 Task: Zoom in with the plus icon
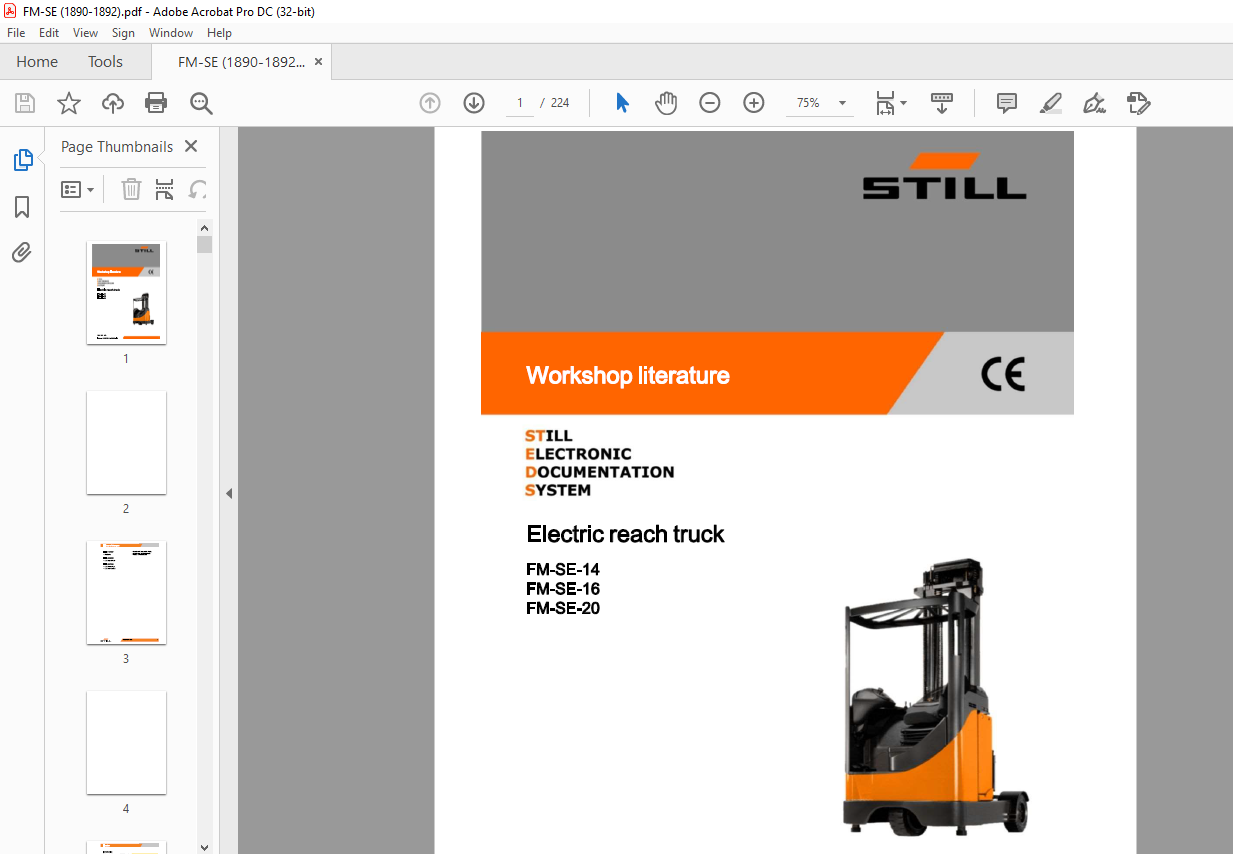click(x=754, y=103)
